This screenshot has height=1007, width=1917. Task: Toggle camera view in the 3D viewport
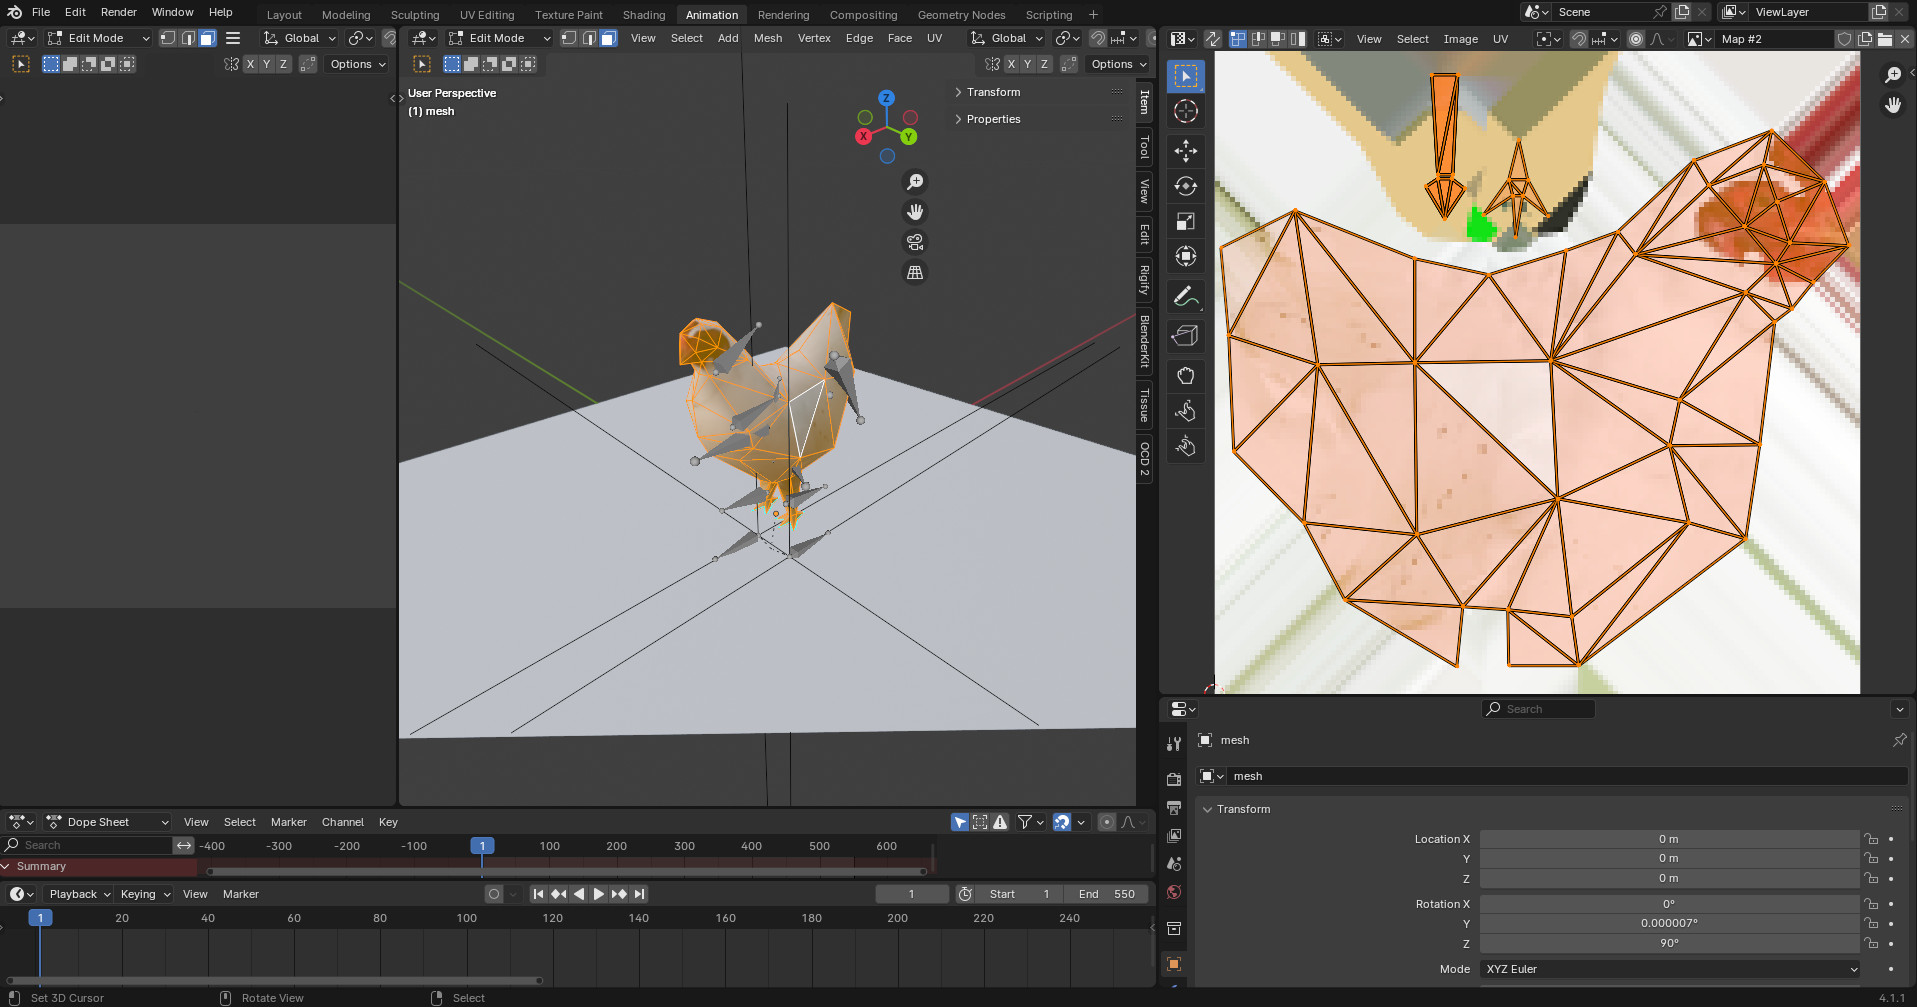(x=914, y=243)
